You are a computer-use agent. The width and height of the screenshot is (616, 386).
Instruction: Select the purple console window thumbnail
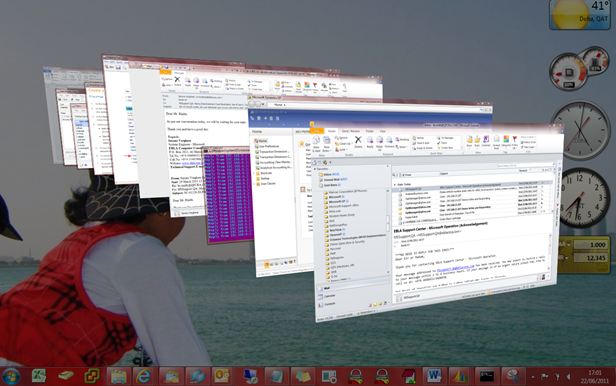[228, 196]
